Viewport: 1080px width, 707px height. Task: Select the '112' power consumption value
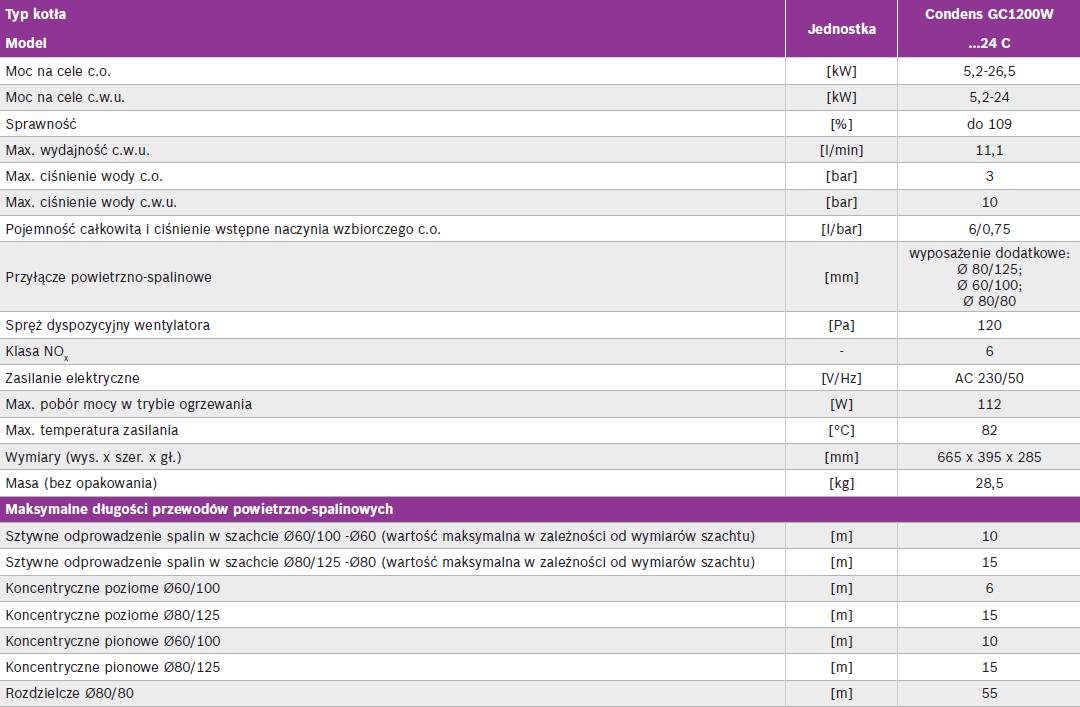coord(988,404)
